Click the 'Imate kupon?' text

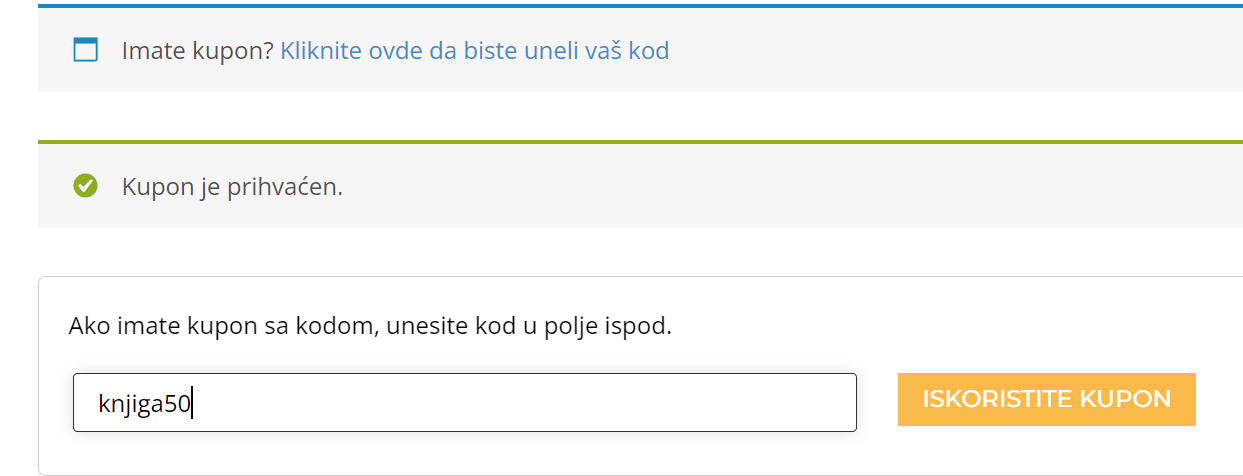point(198,50)
